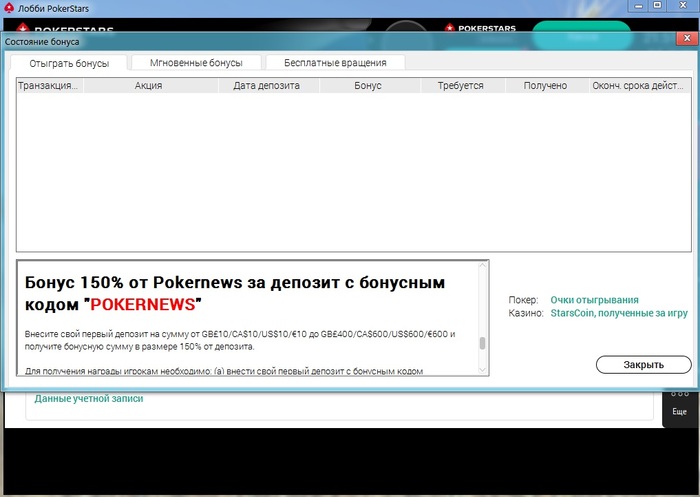Click the Требуется column header
This screenshot has height=497, width=700.
click(x=461, y=85)
